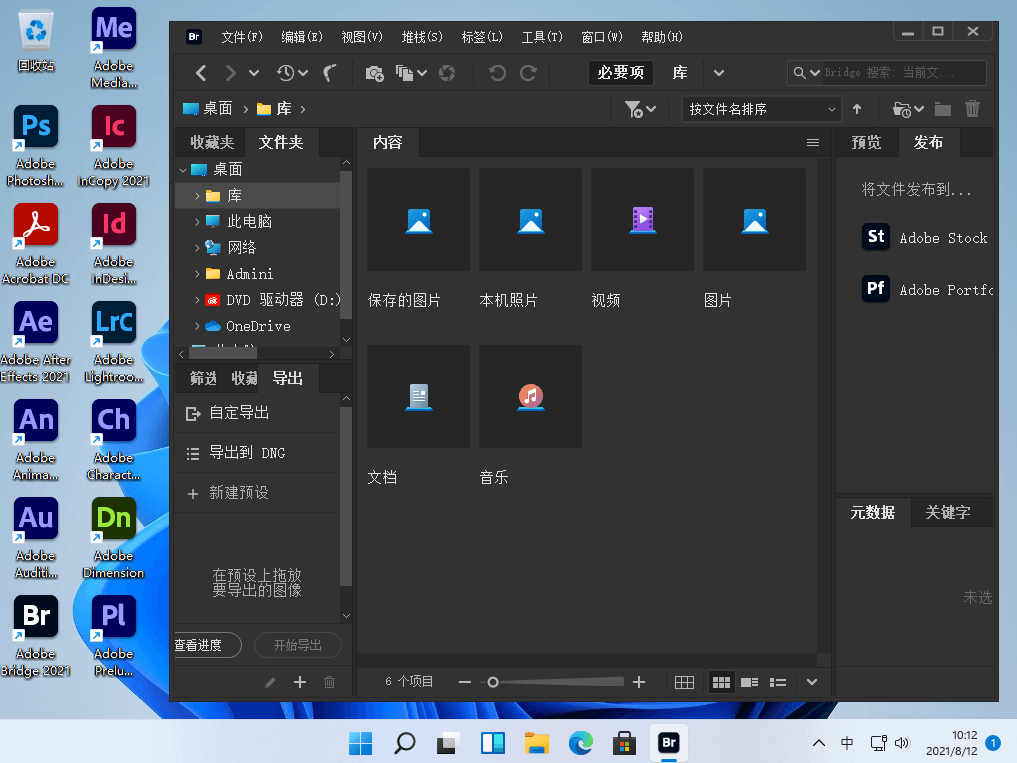Screen dimensions: 1017x763
Task: Select 自定导出 preset
Action: (x=257, y=413)
